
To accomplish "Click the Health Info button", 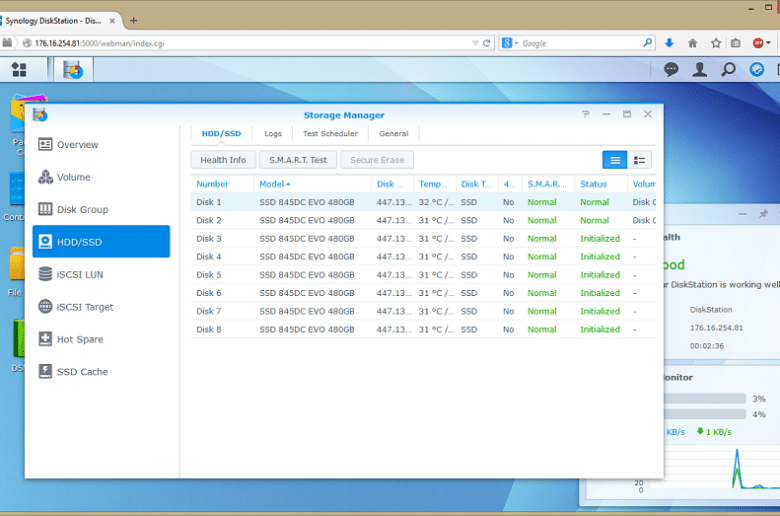I will coord(223,160).
